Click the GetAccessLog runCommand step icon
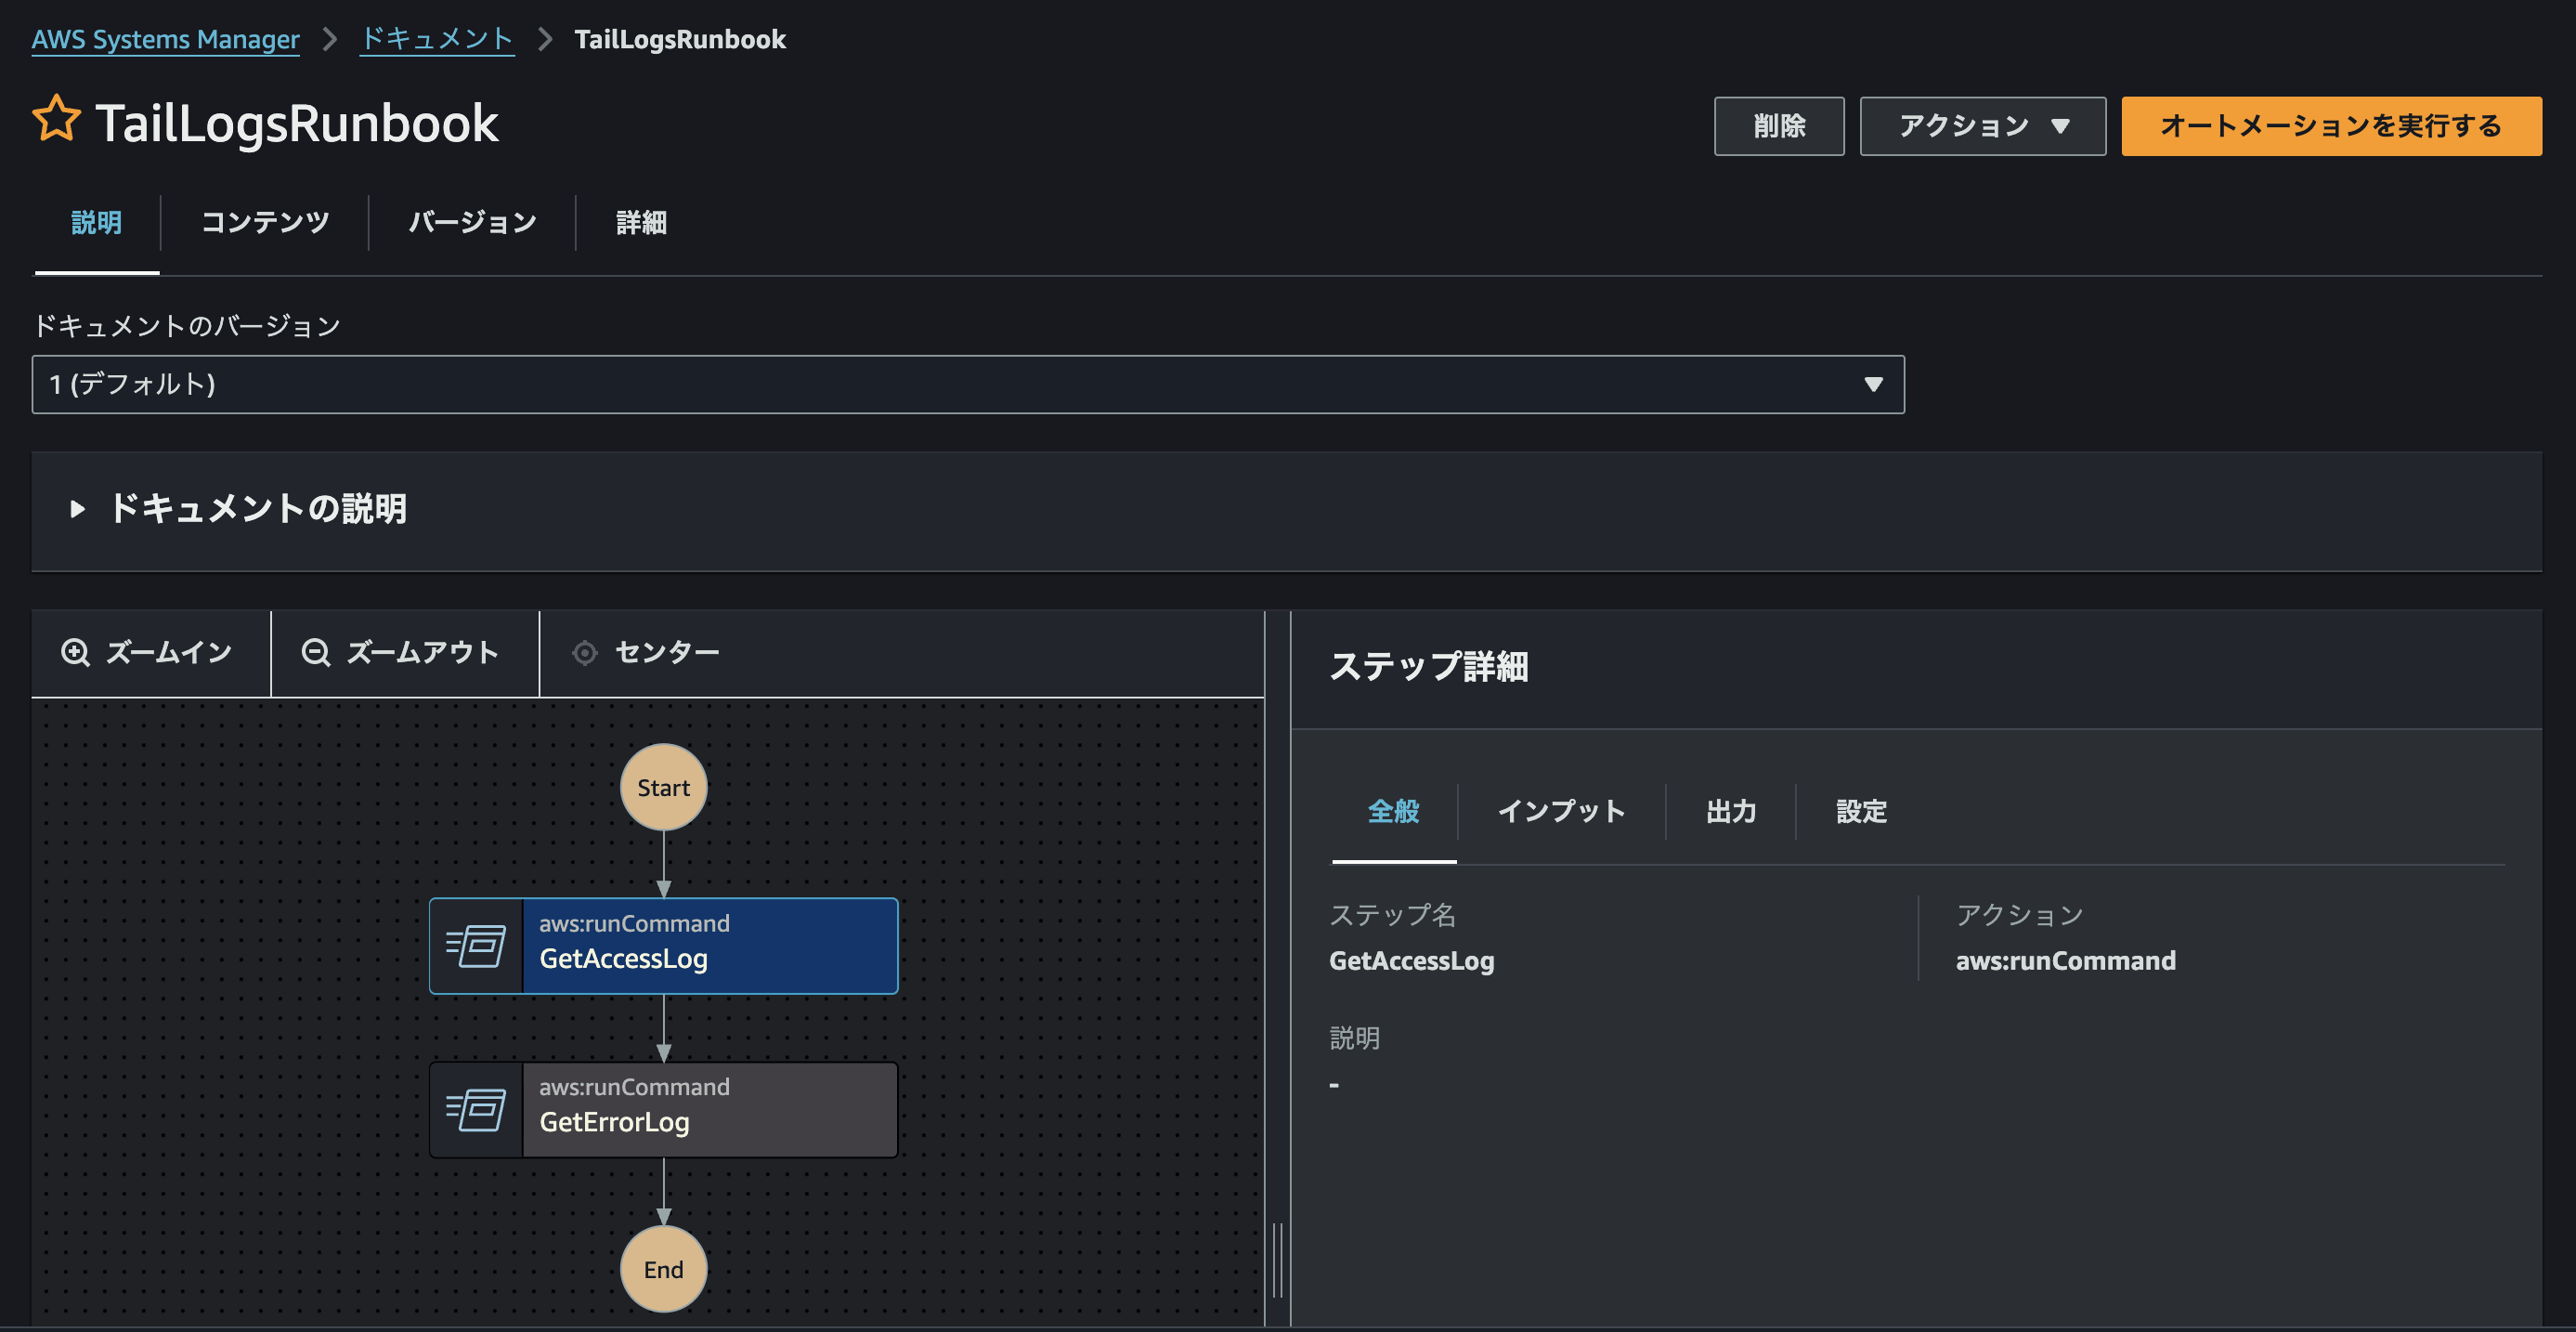2576x1332 pixels. 476,946
